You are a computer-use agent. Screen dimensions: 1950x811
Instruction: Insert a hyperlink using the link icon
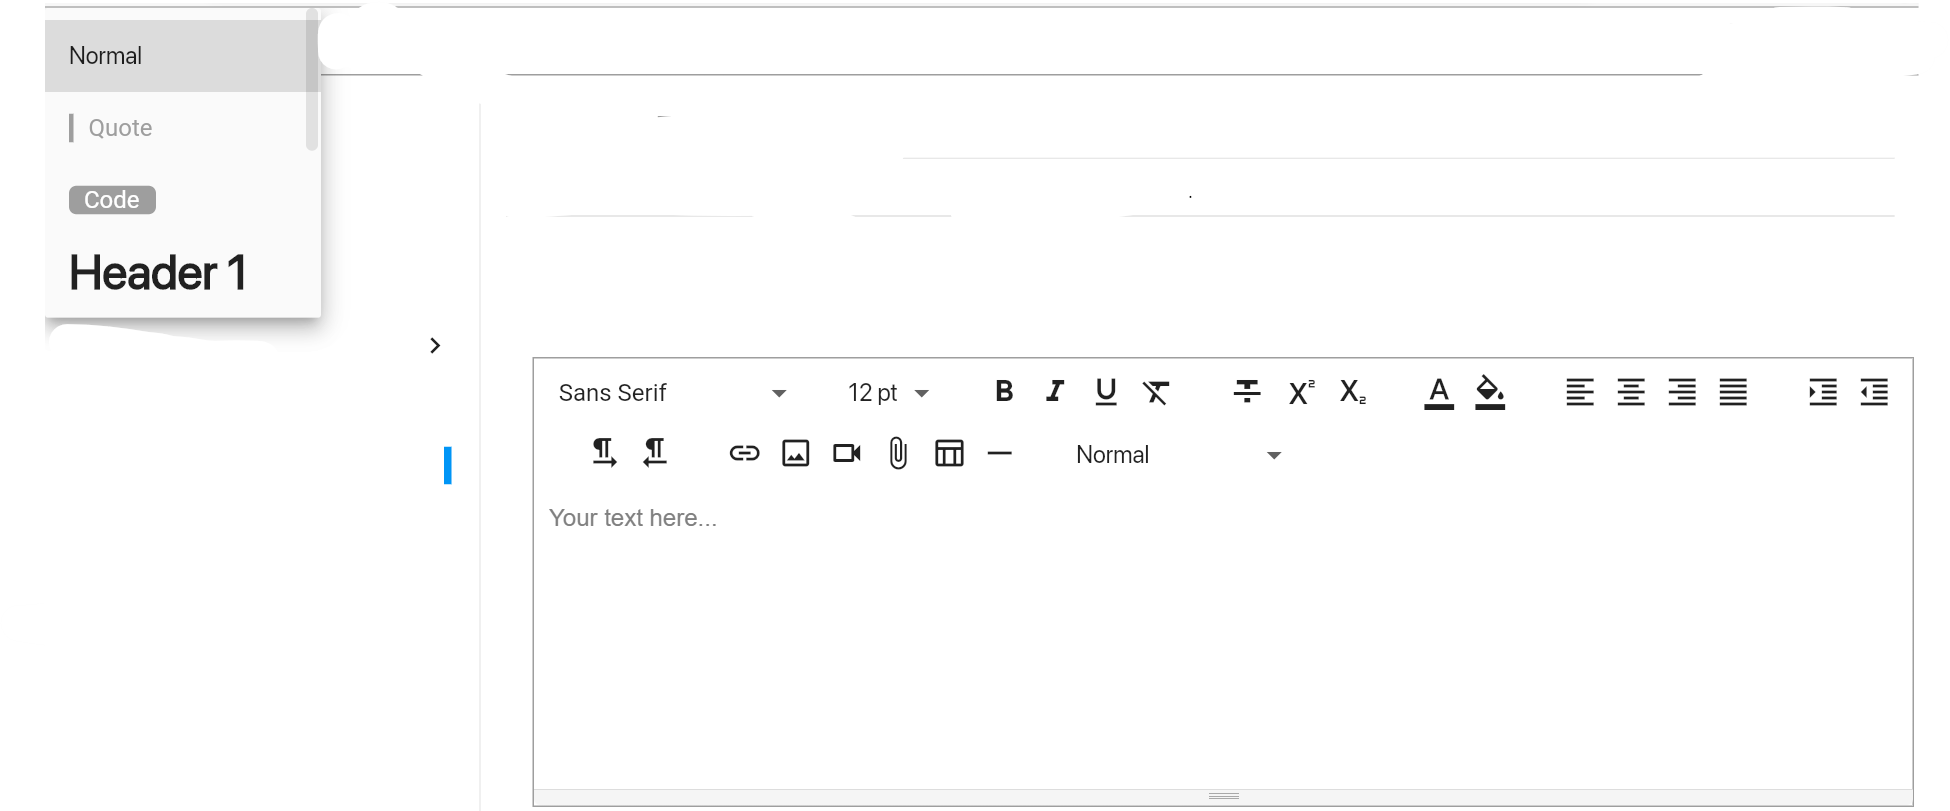point(745,453)
